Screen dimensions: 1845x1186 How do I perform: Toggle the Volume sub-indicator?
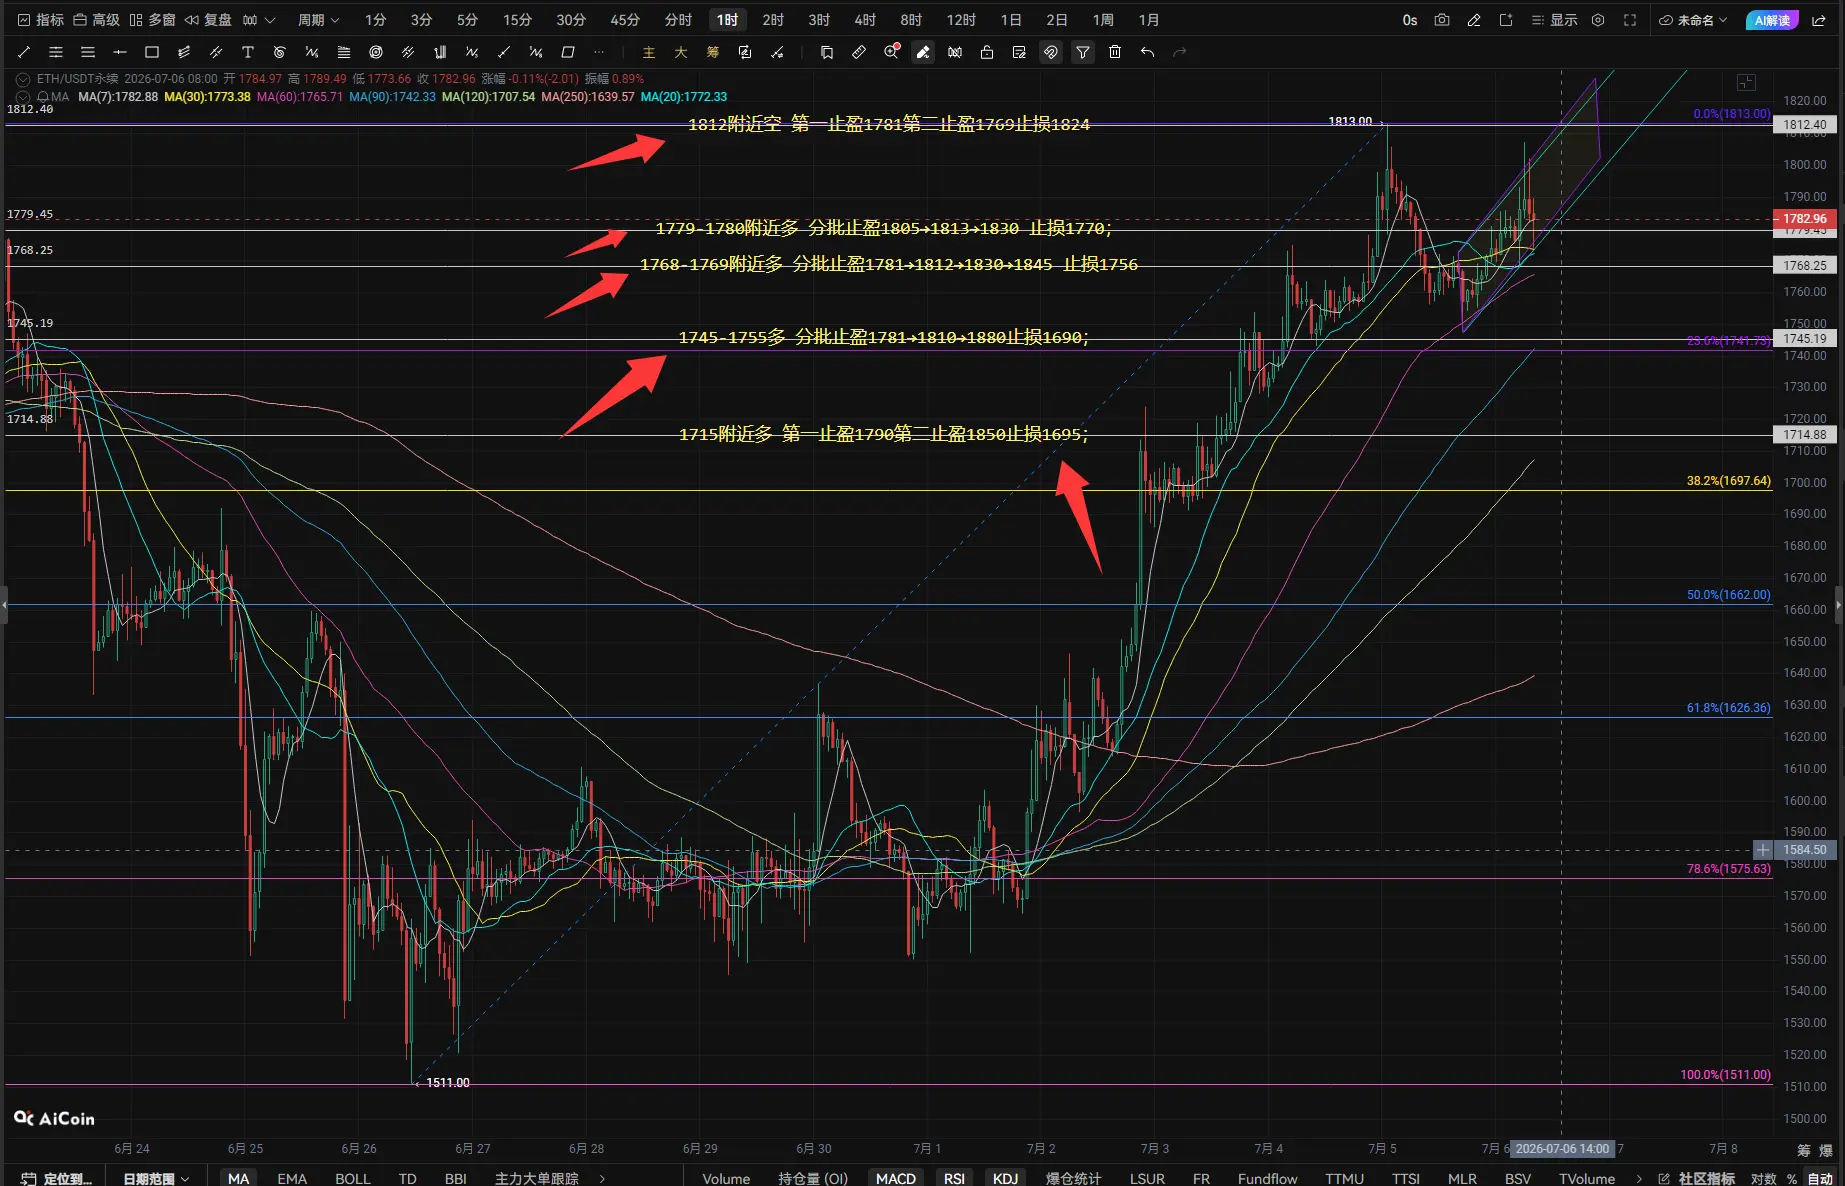pos(726,1178)
